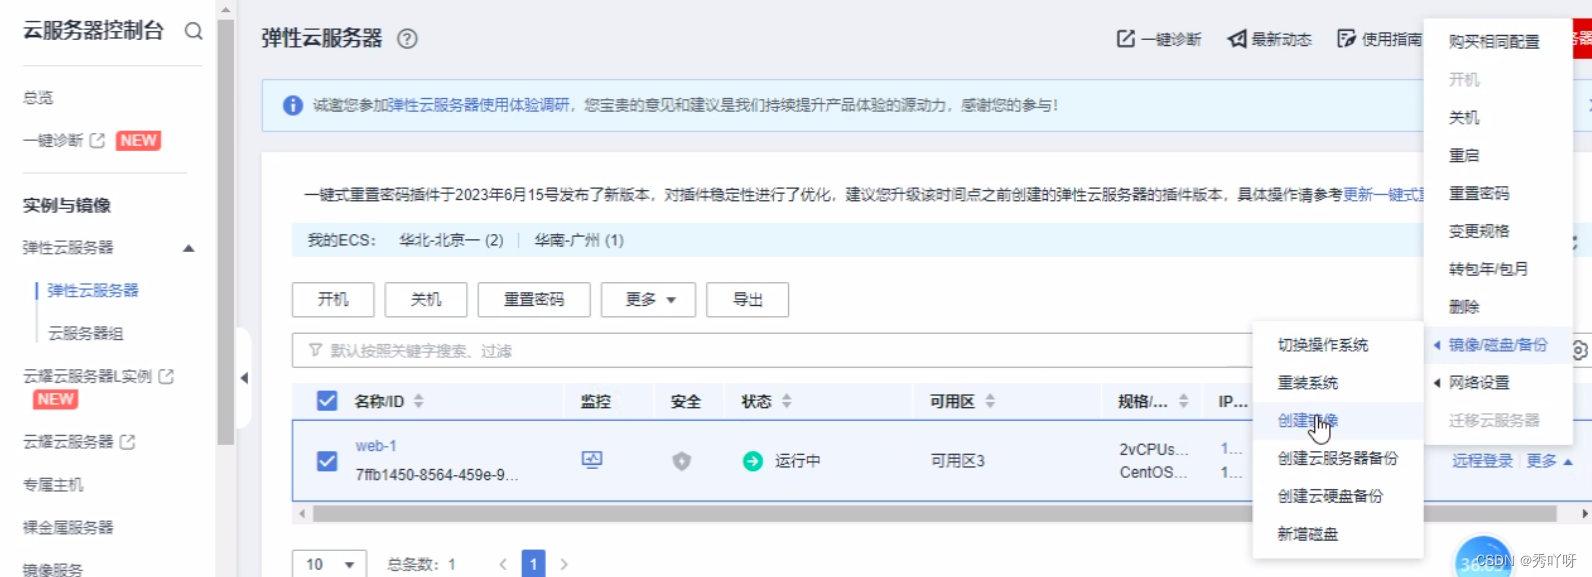
Task: Select 删除 from the context menu
Action: click(1464, 307)
